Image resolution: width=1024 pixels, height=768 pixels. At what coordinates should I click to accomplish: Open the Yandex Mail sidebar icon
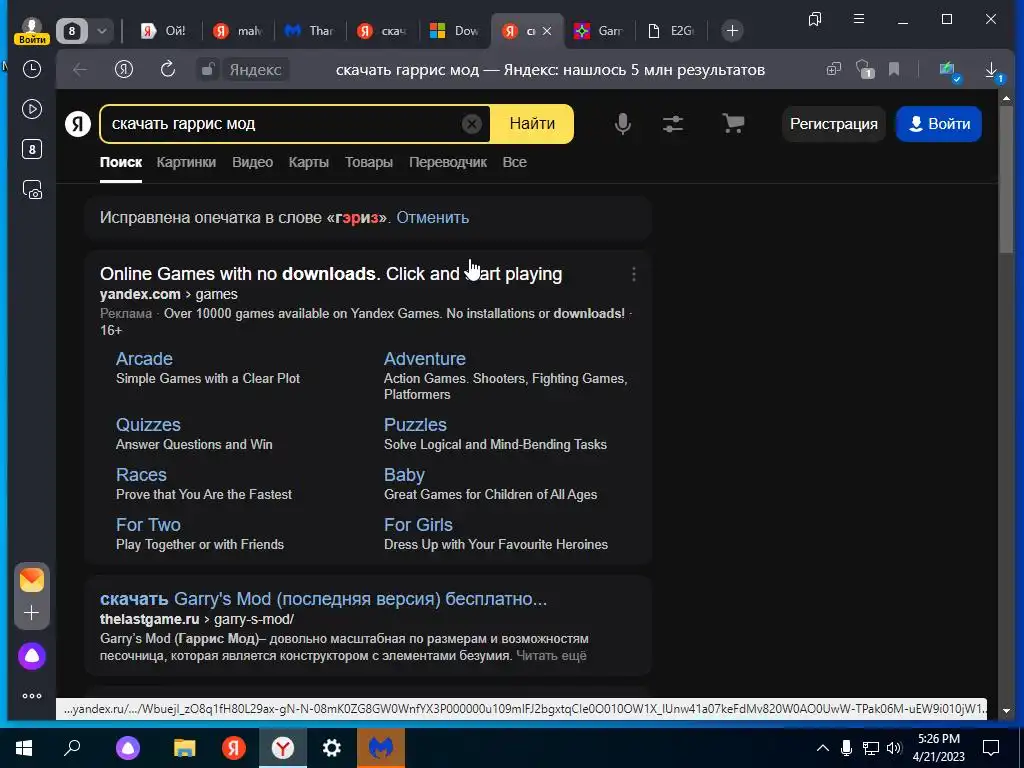pyautogui.click(x=31, y=580)
